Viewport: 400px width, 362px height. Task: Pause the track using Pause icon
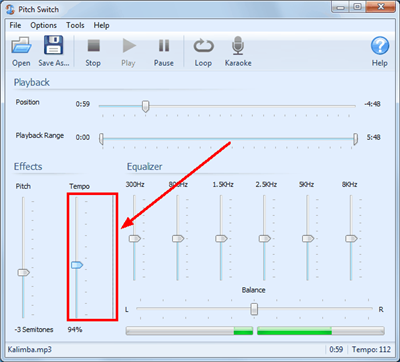164,45
